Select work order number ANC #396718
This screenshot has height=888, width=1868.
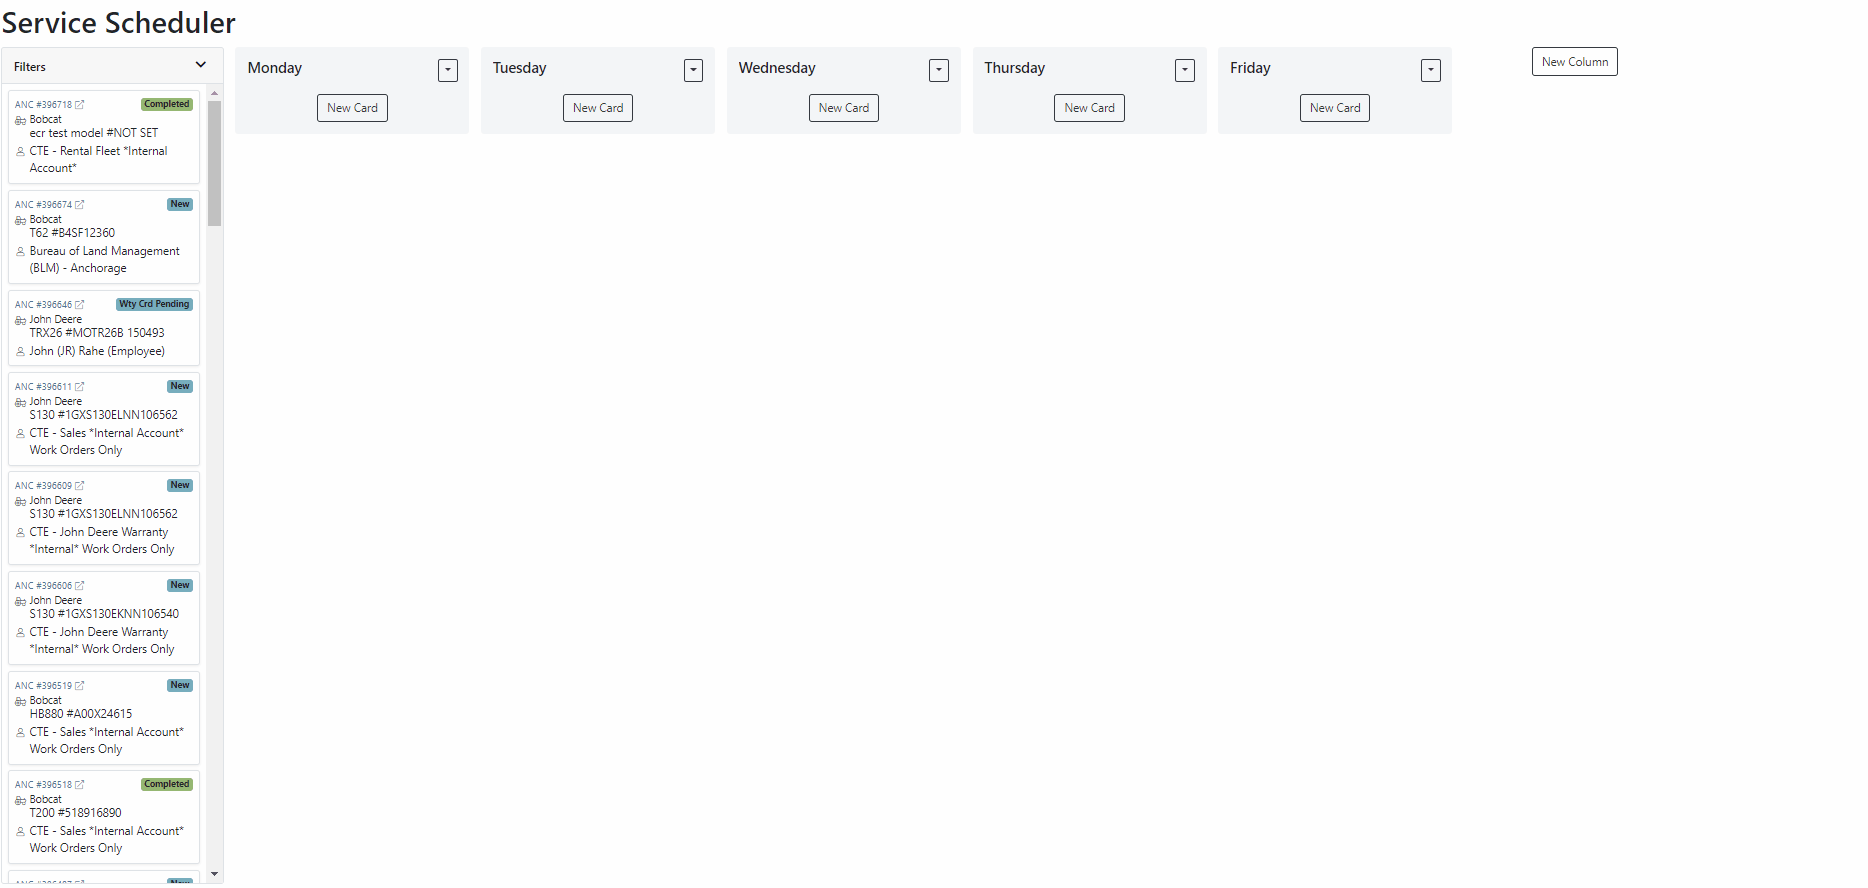pyautogui.click(x=43, y=105)
